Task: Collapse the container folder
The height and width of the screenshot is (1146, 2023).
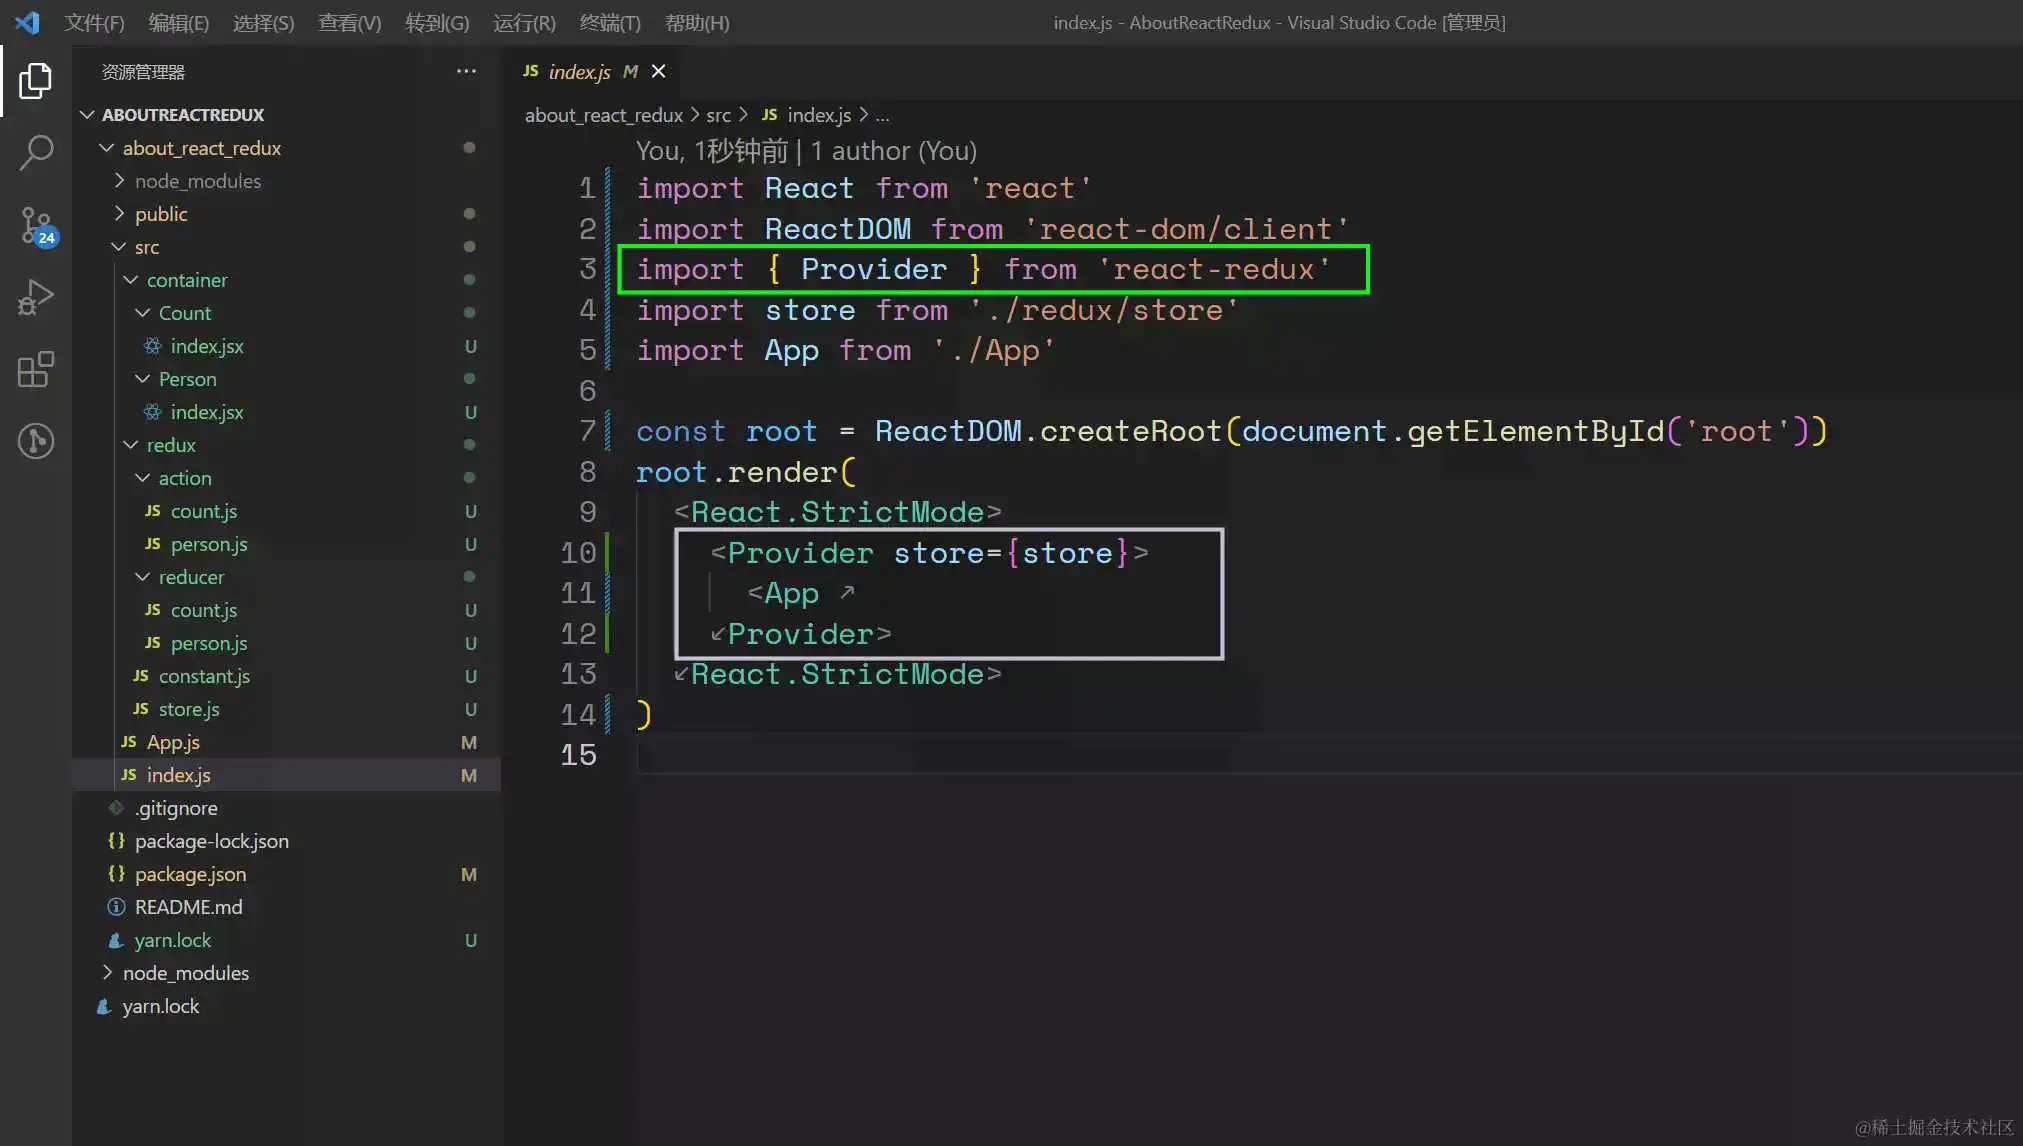Action: point(131,280)
